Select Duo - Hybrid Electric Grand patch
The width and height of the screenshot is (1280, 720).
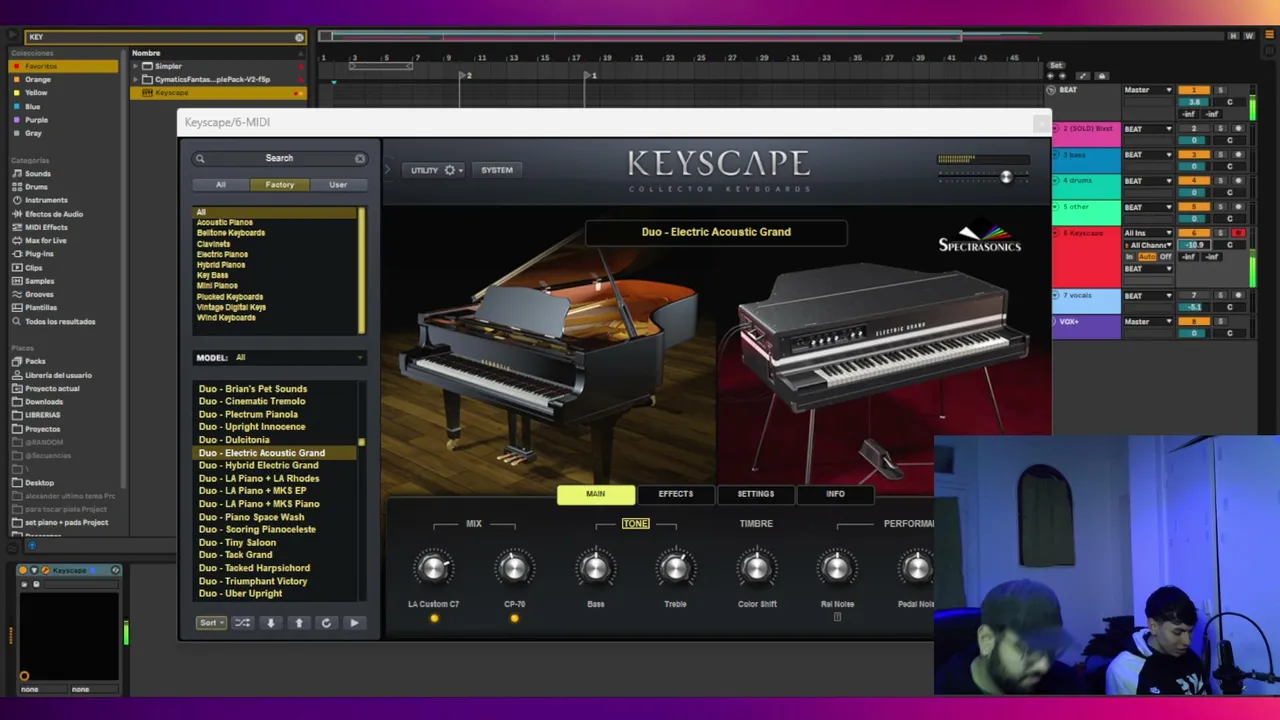pos(258,466)
